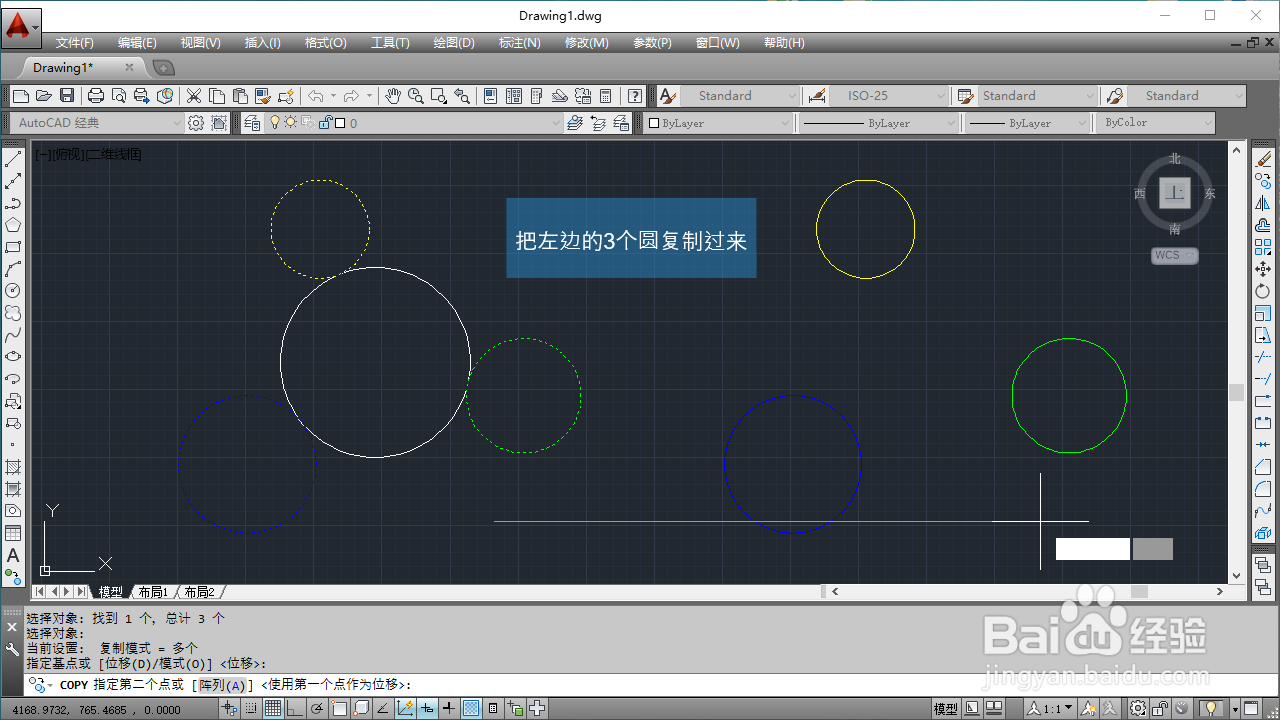Toggle Transparency display in status bar
This screenshot has width=1280, height=720.
tap(471, 709)
